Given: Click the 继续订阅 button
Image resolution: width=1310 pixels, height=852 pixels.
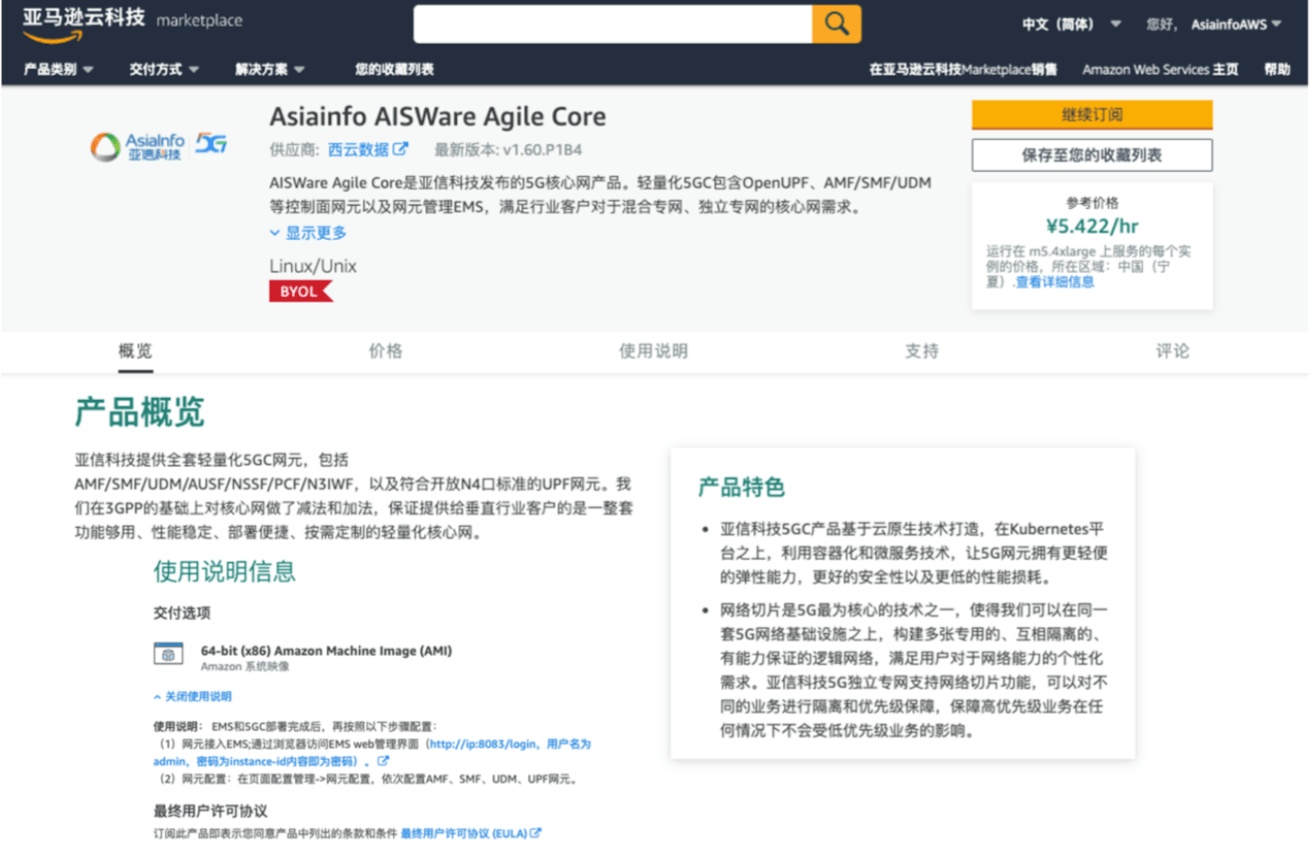Looking at the screenshot, I should click(1092, 115).
